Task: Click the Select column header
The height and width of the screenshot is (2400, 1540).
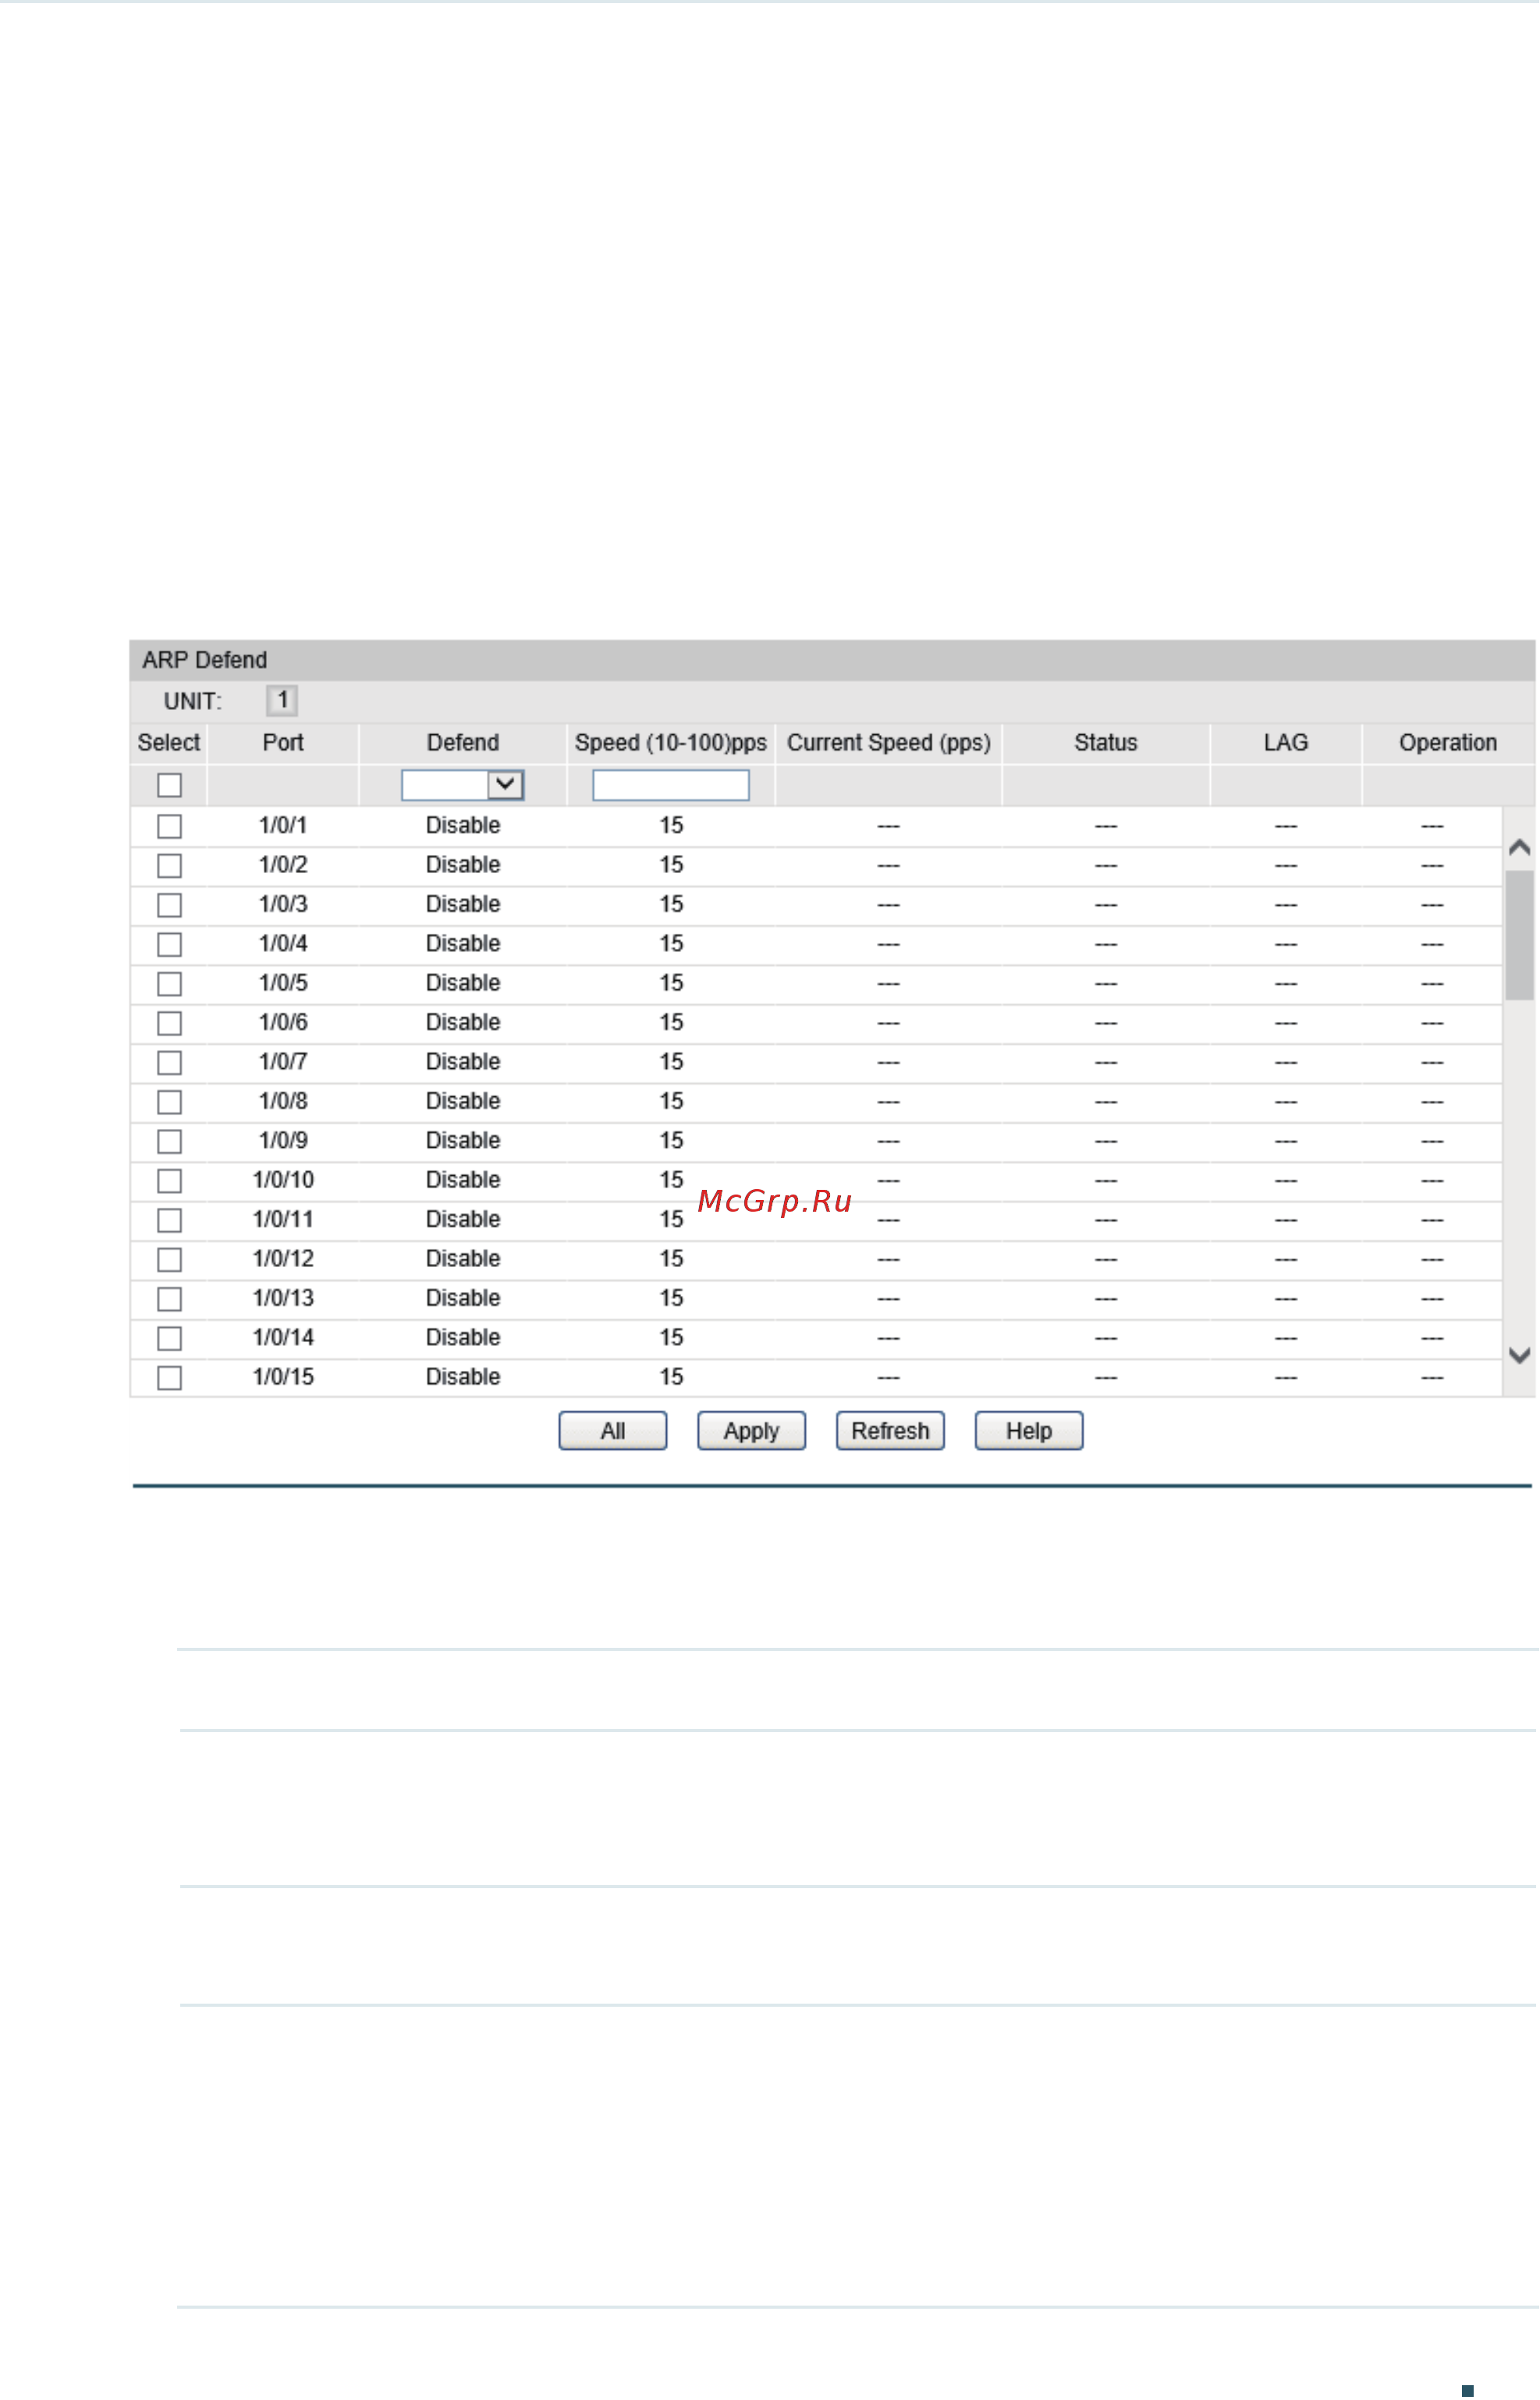Action: 169,743
